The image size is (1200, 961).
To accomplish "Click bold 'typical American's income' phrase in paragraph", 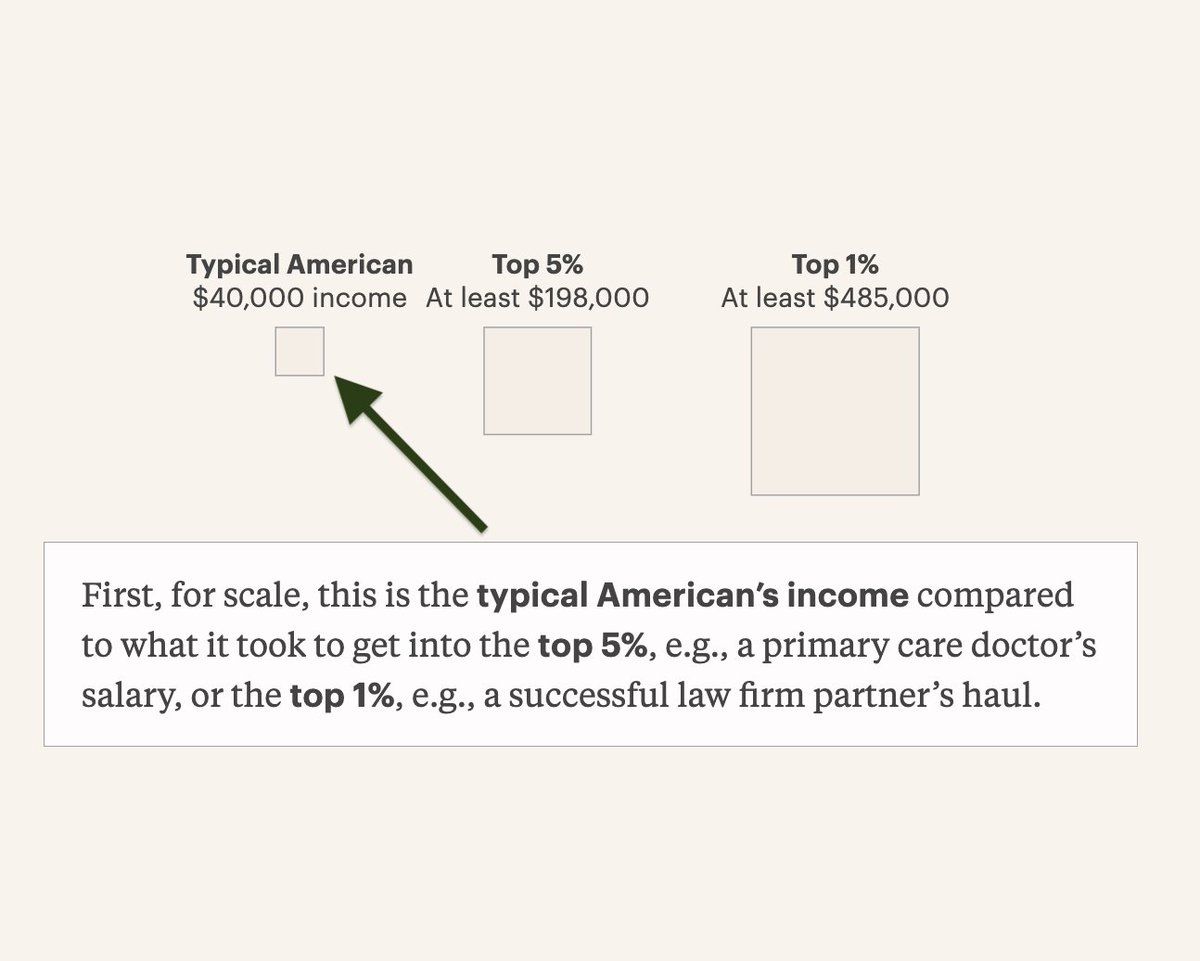I will coord(692,596).
